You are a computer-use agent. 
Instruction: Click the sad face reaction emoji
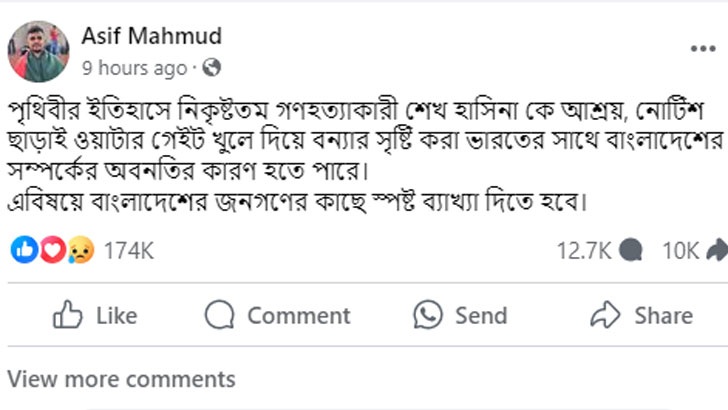point(81,251)
